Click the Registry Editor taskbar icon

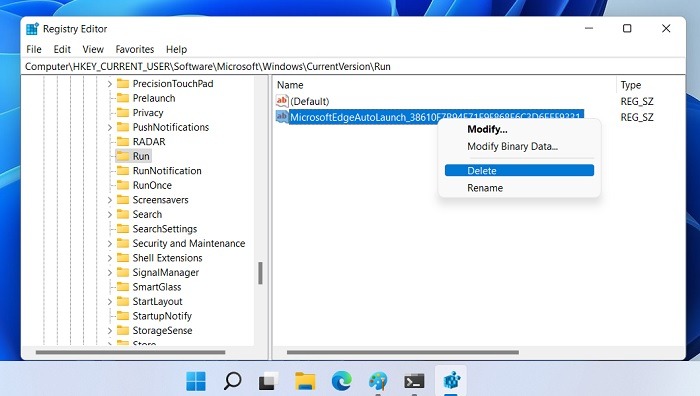tap(451, 381)
